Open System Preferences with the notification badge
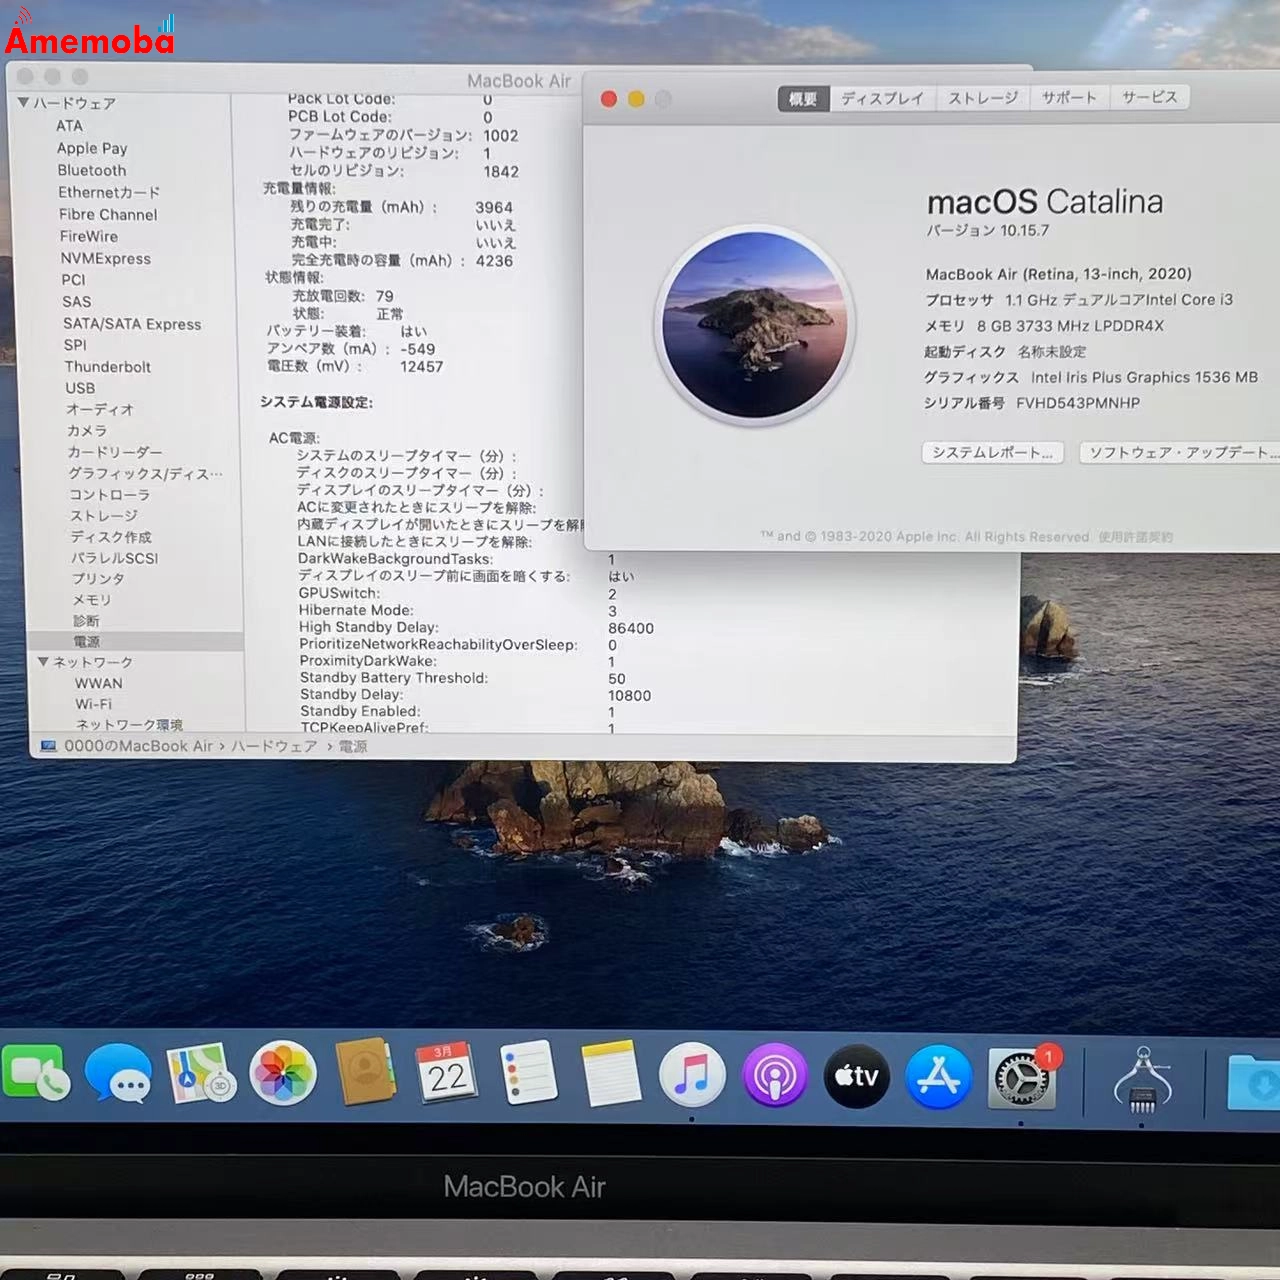 [x=1020, y=1078]
